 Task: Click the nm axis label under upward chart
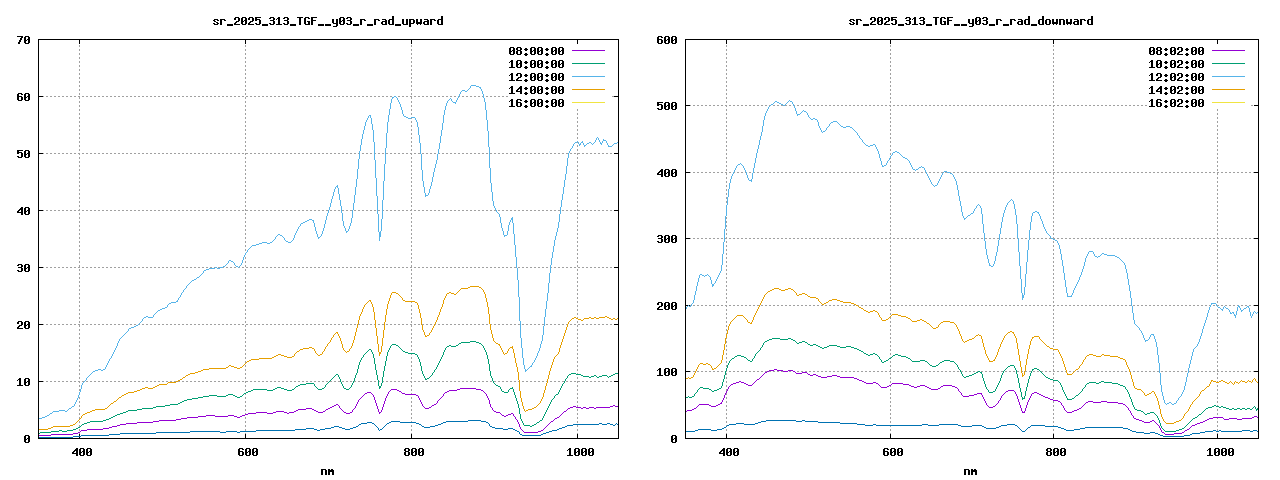tap(328, 471)
